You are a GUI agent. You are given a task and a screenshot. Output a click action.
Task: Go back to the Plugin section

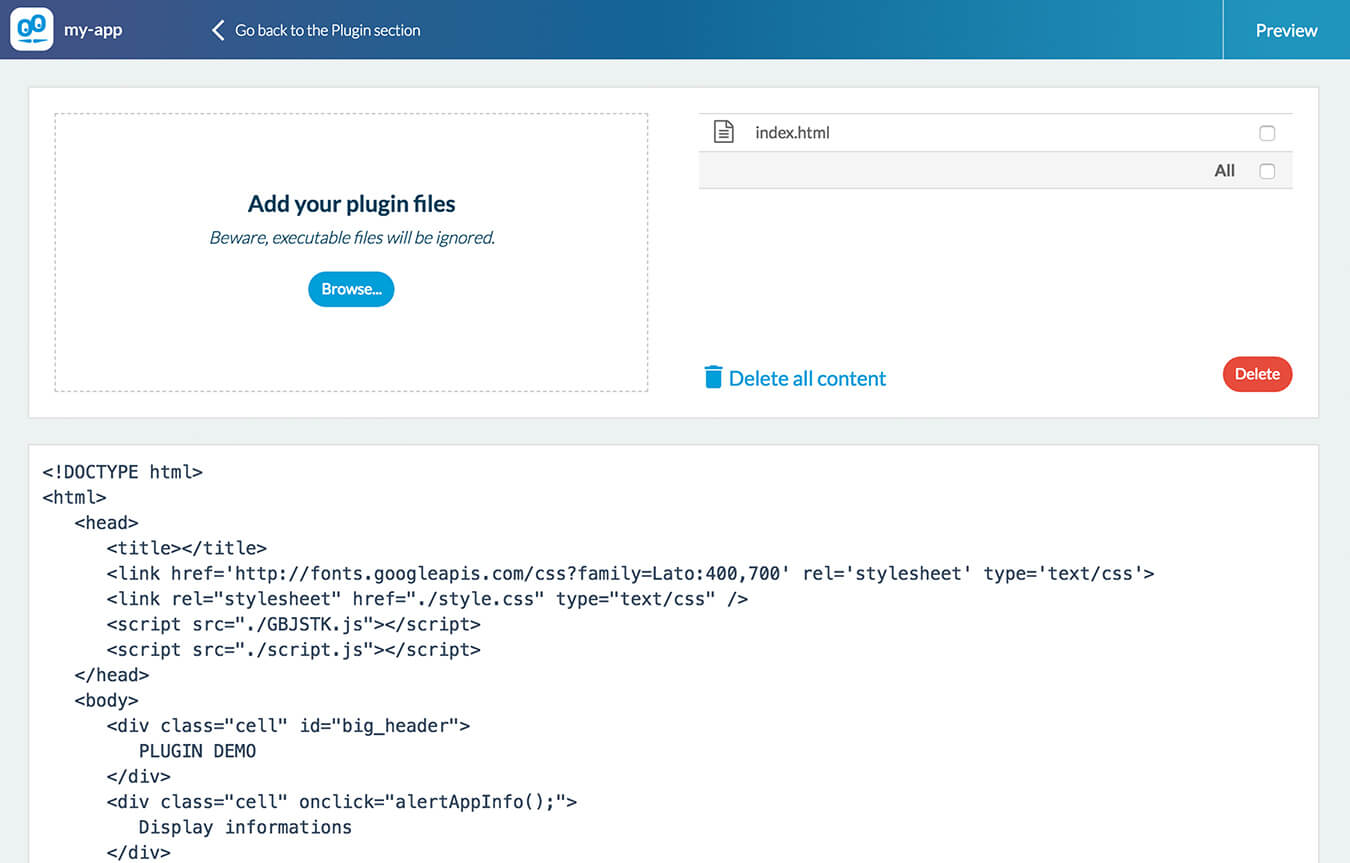point(327,30)
